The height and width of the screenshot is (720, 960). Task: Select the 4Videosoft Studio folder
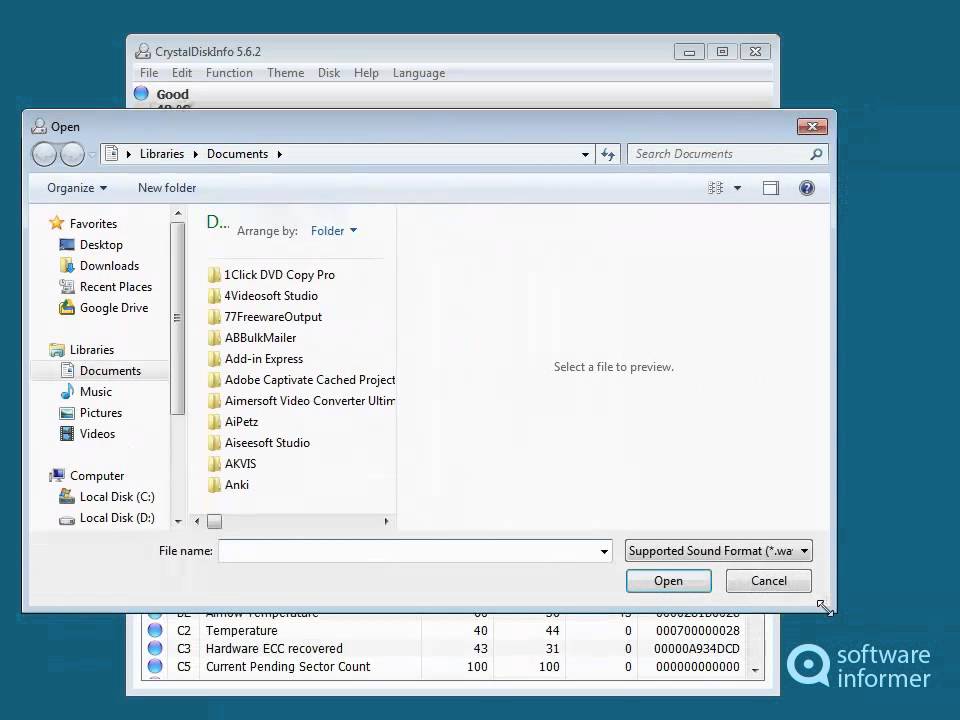coord(263,296)
